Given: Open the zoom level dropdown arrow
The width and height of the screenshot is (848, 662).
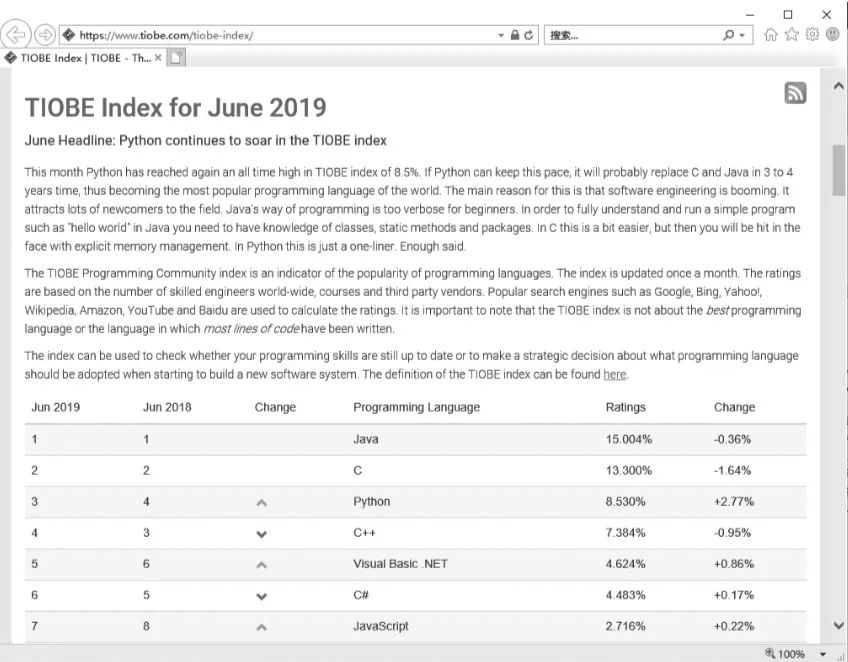Looking at the screenshot, I should [823, 654].
